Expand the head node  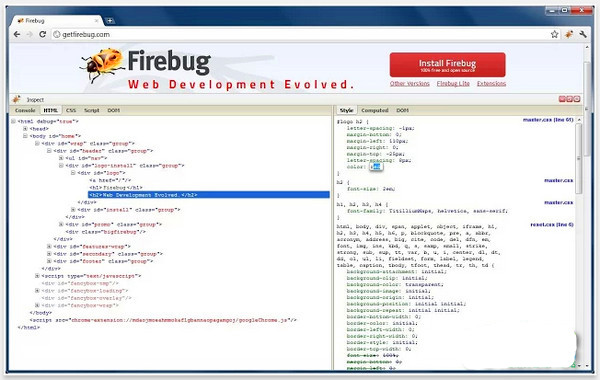point(25,129)
